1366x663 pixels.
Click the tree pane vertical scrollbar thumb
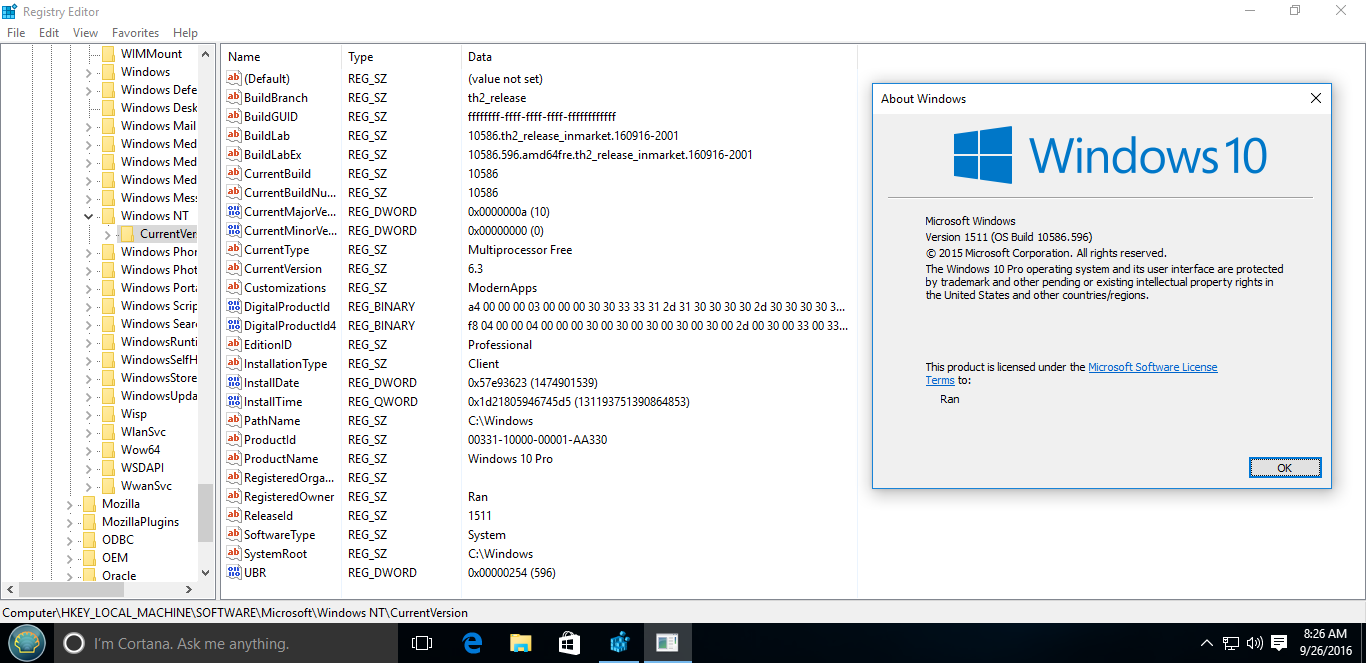206,511
